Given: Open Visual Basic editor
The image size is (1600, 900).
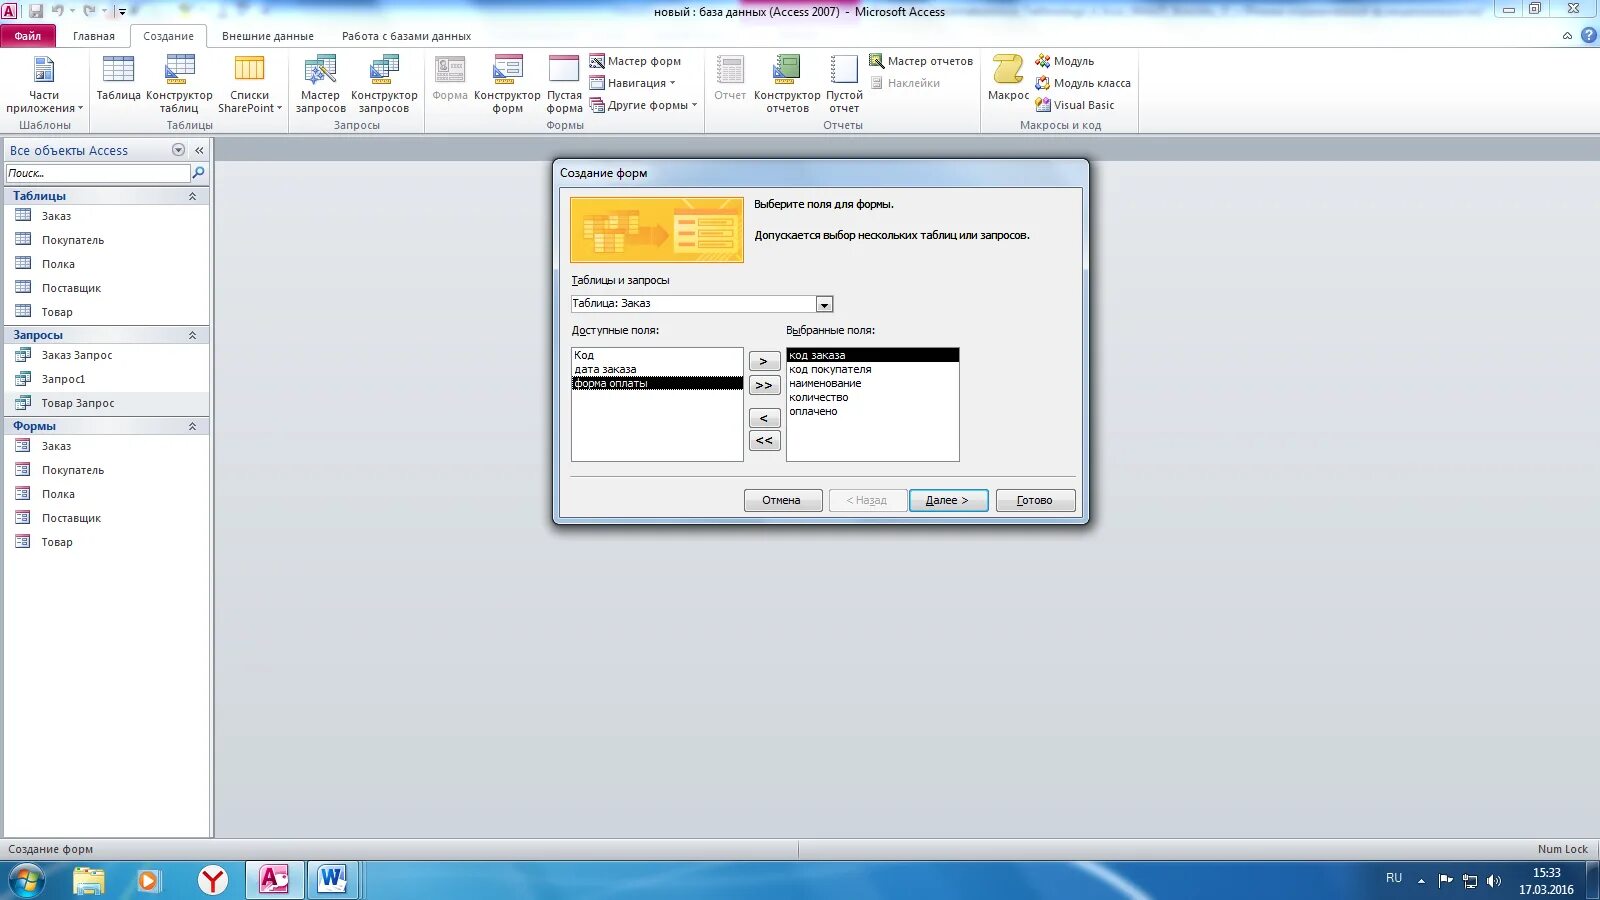Looking at the screenshot, I should point(1075,105).
